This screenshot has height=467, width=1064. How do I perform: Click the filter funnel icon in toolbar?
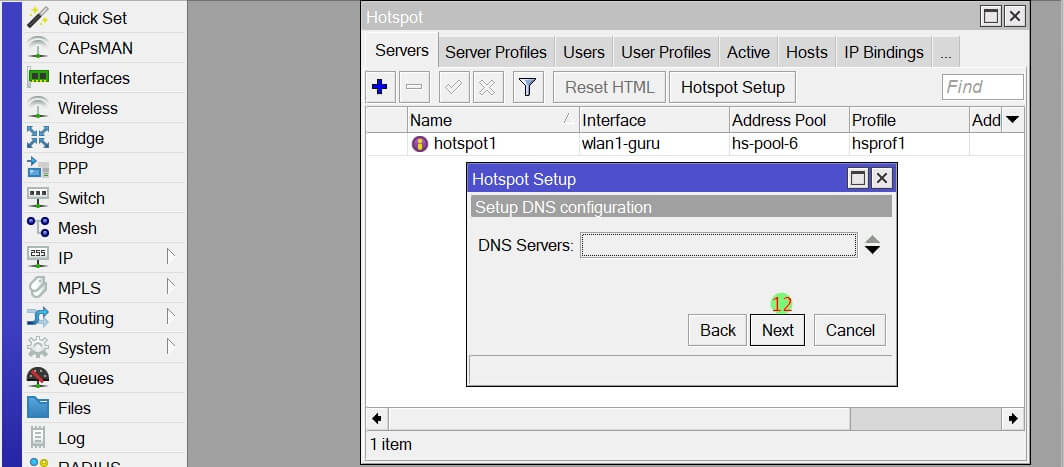click(528, 87)
